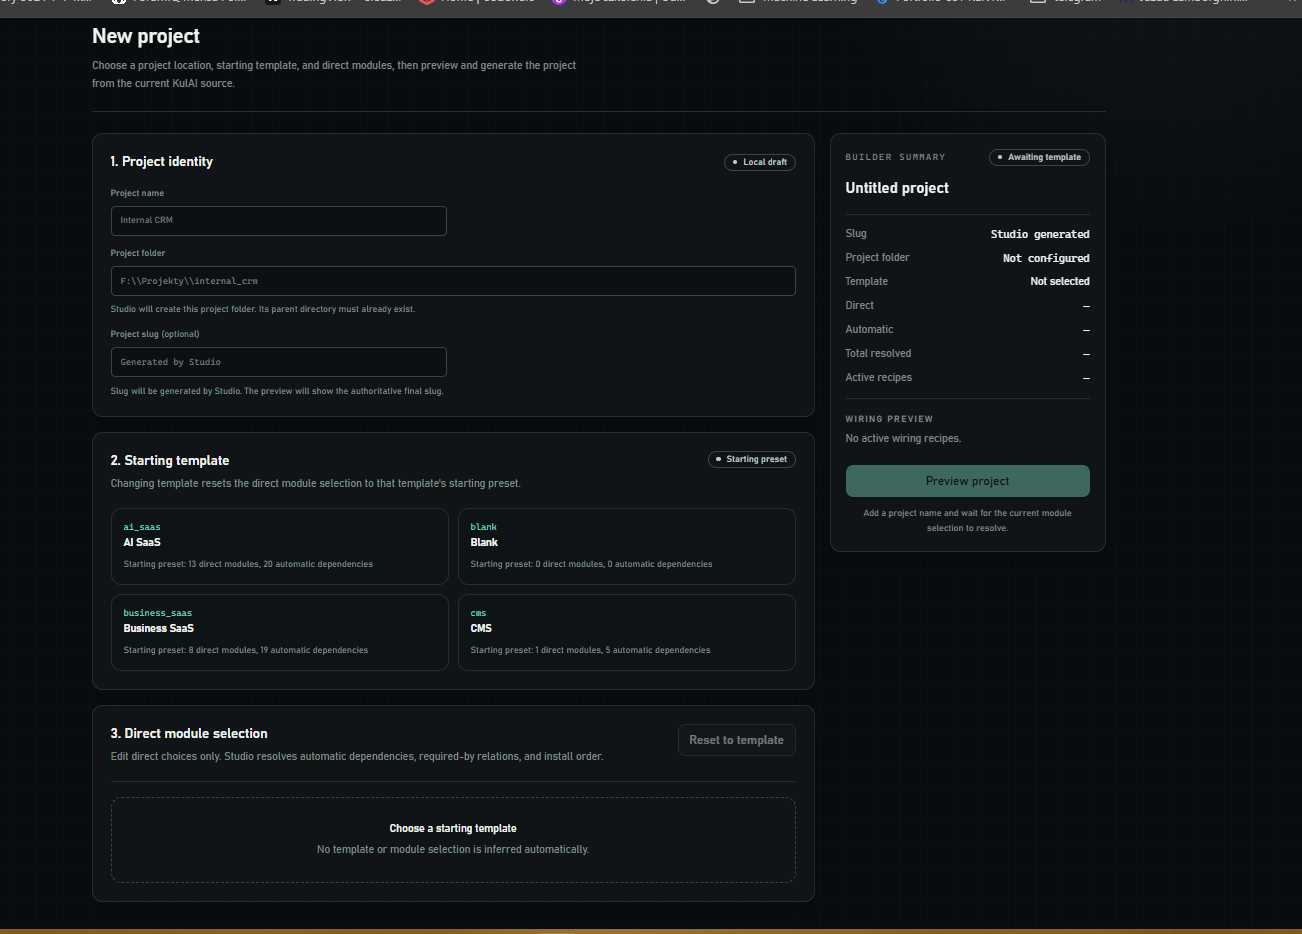Click the Starting preset status badge
1302x934 pixels.
pyautogui.click(x=751, y=459)
